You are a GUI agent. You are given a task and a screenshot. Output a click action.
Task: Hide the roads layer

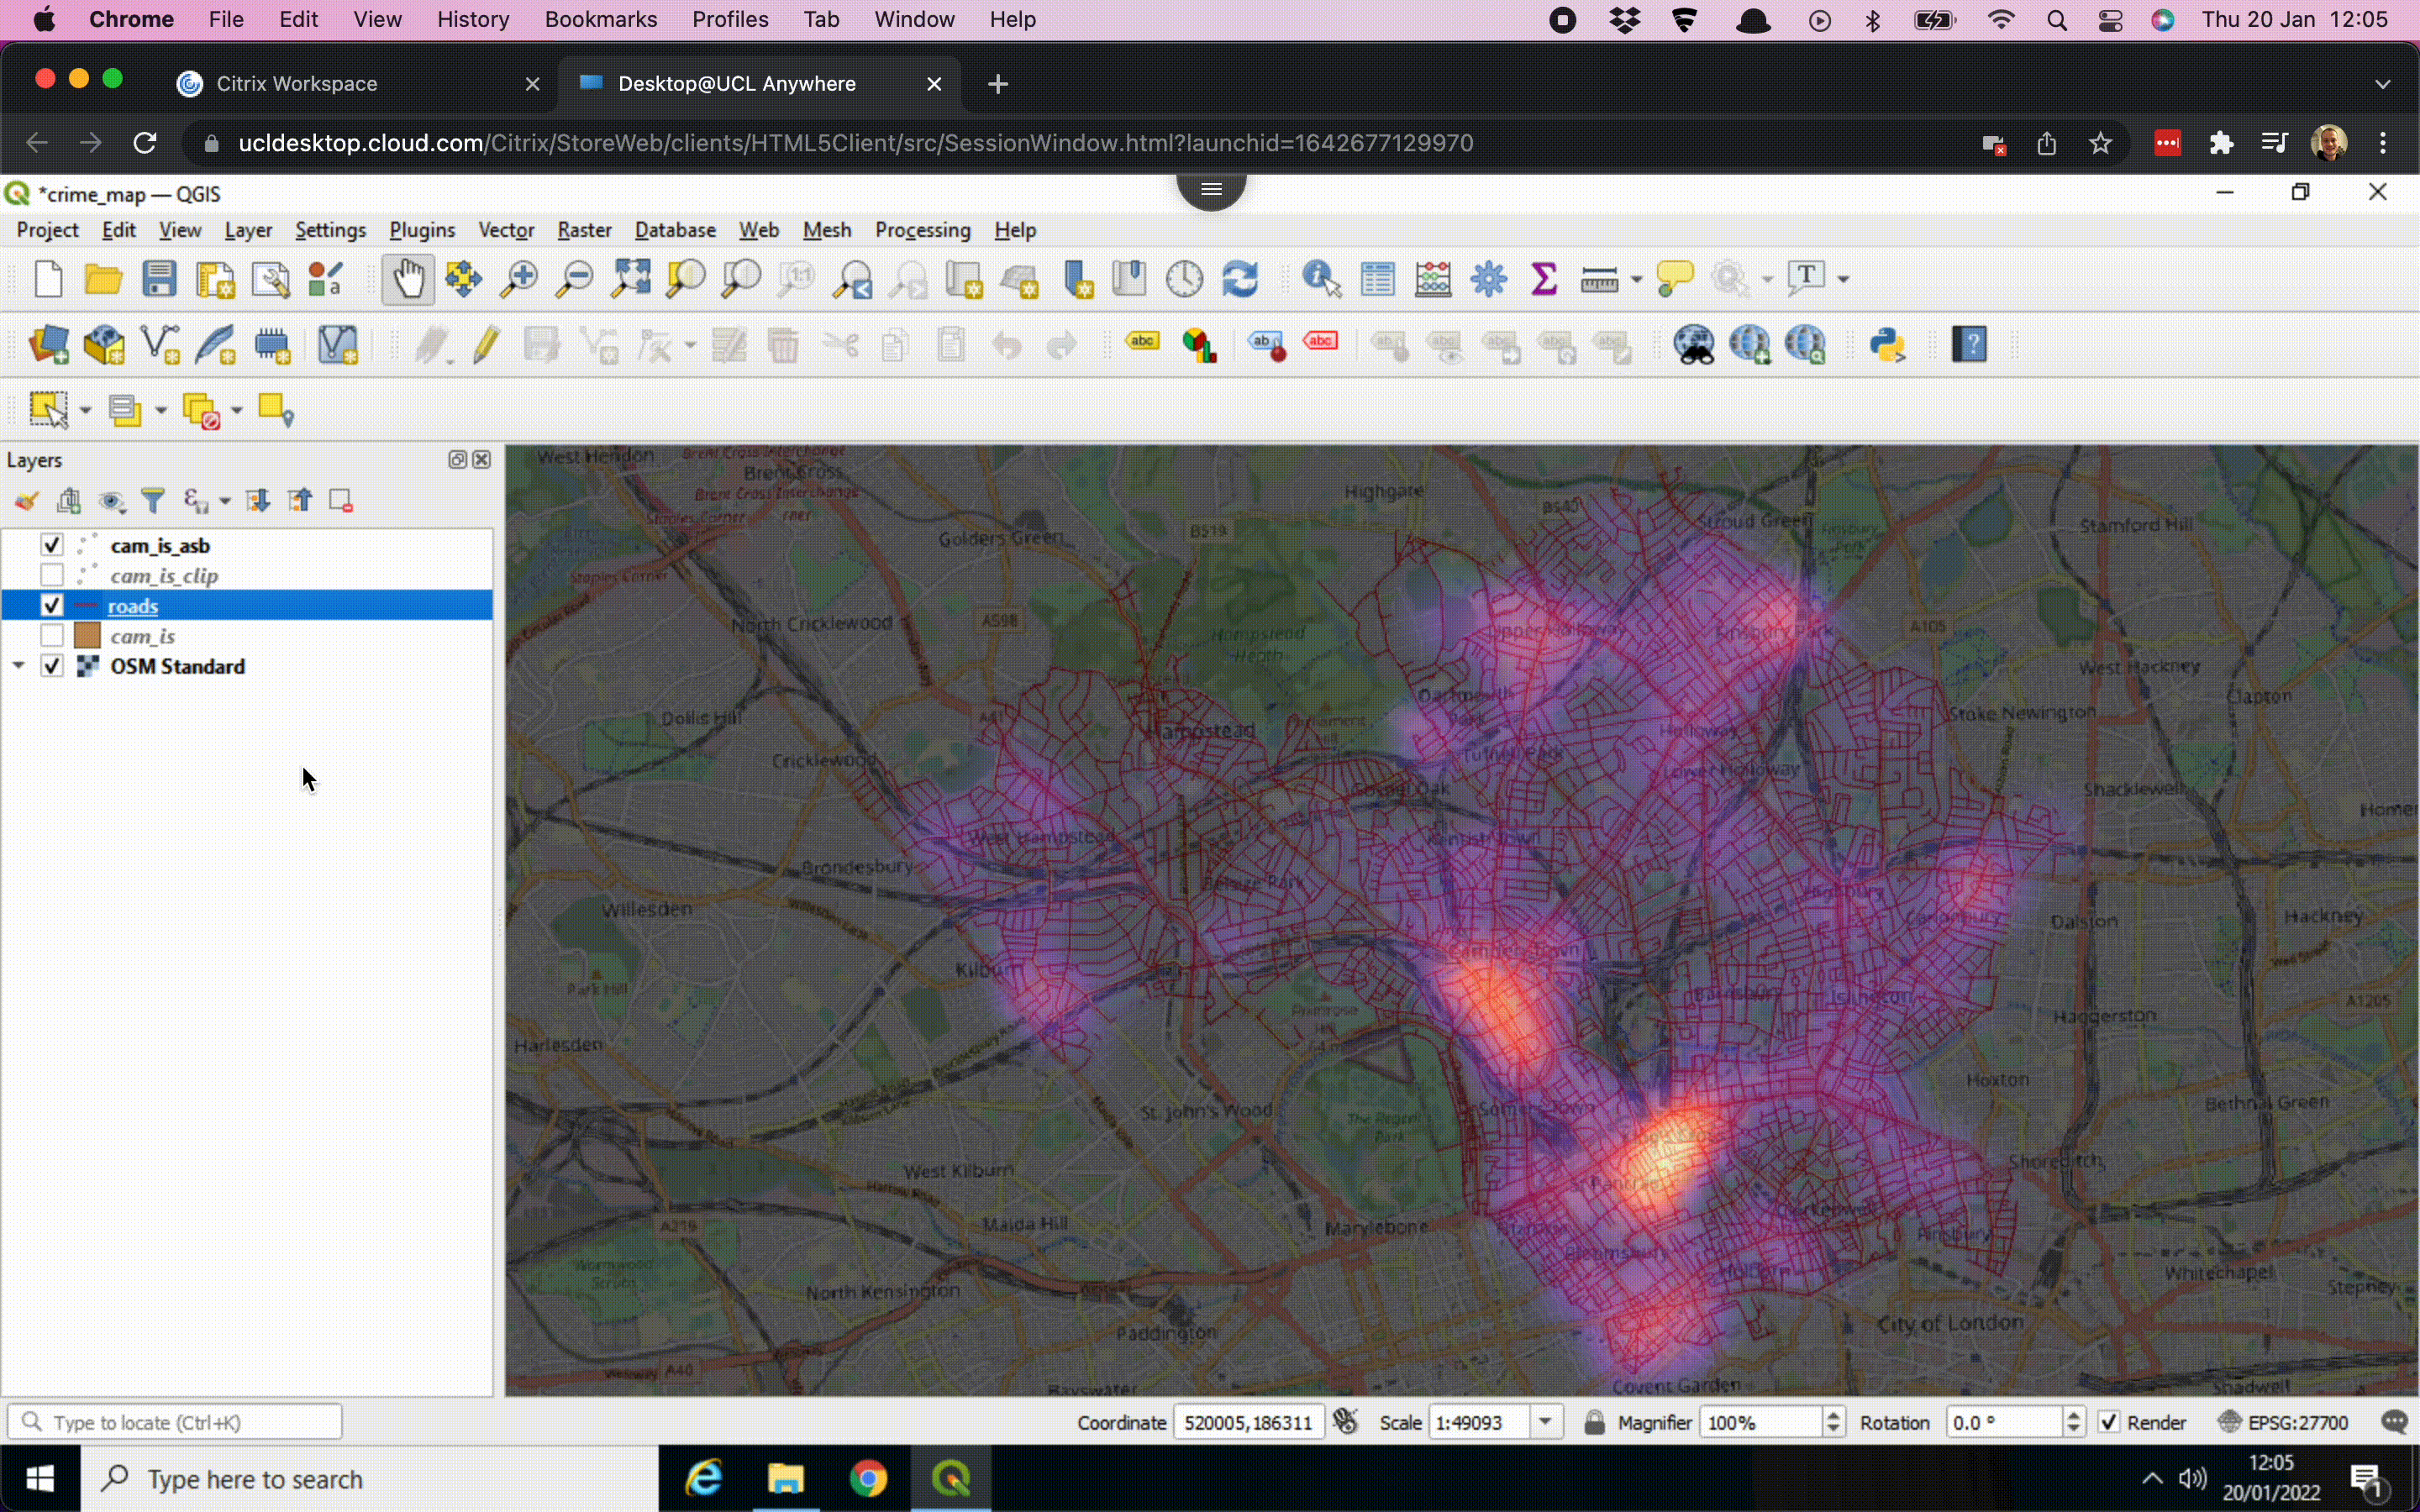click(x=50, y=605)
